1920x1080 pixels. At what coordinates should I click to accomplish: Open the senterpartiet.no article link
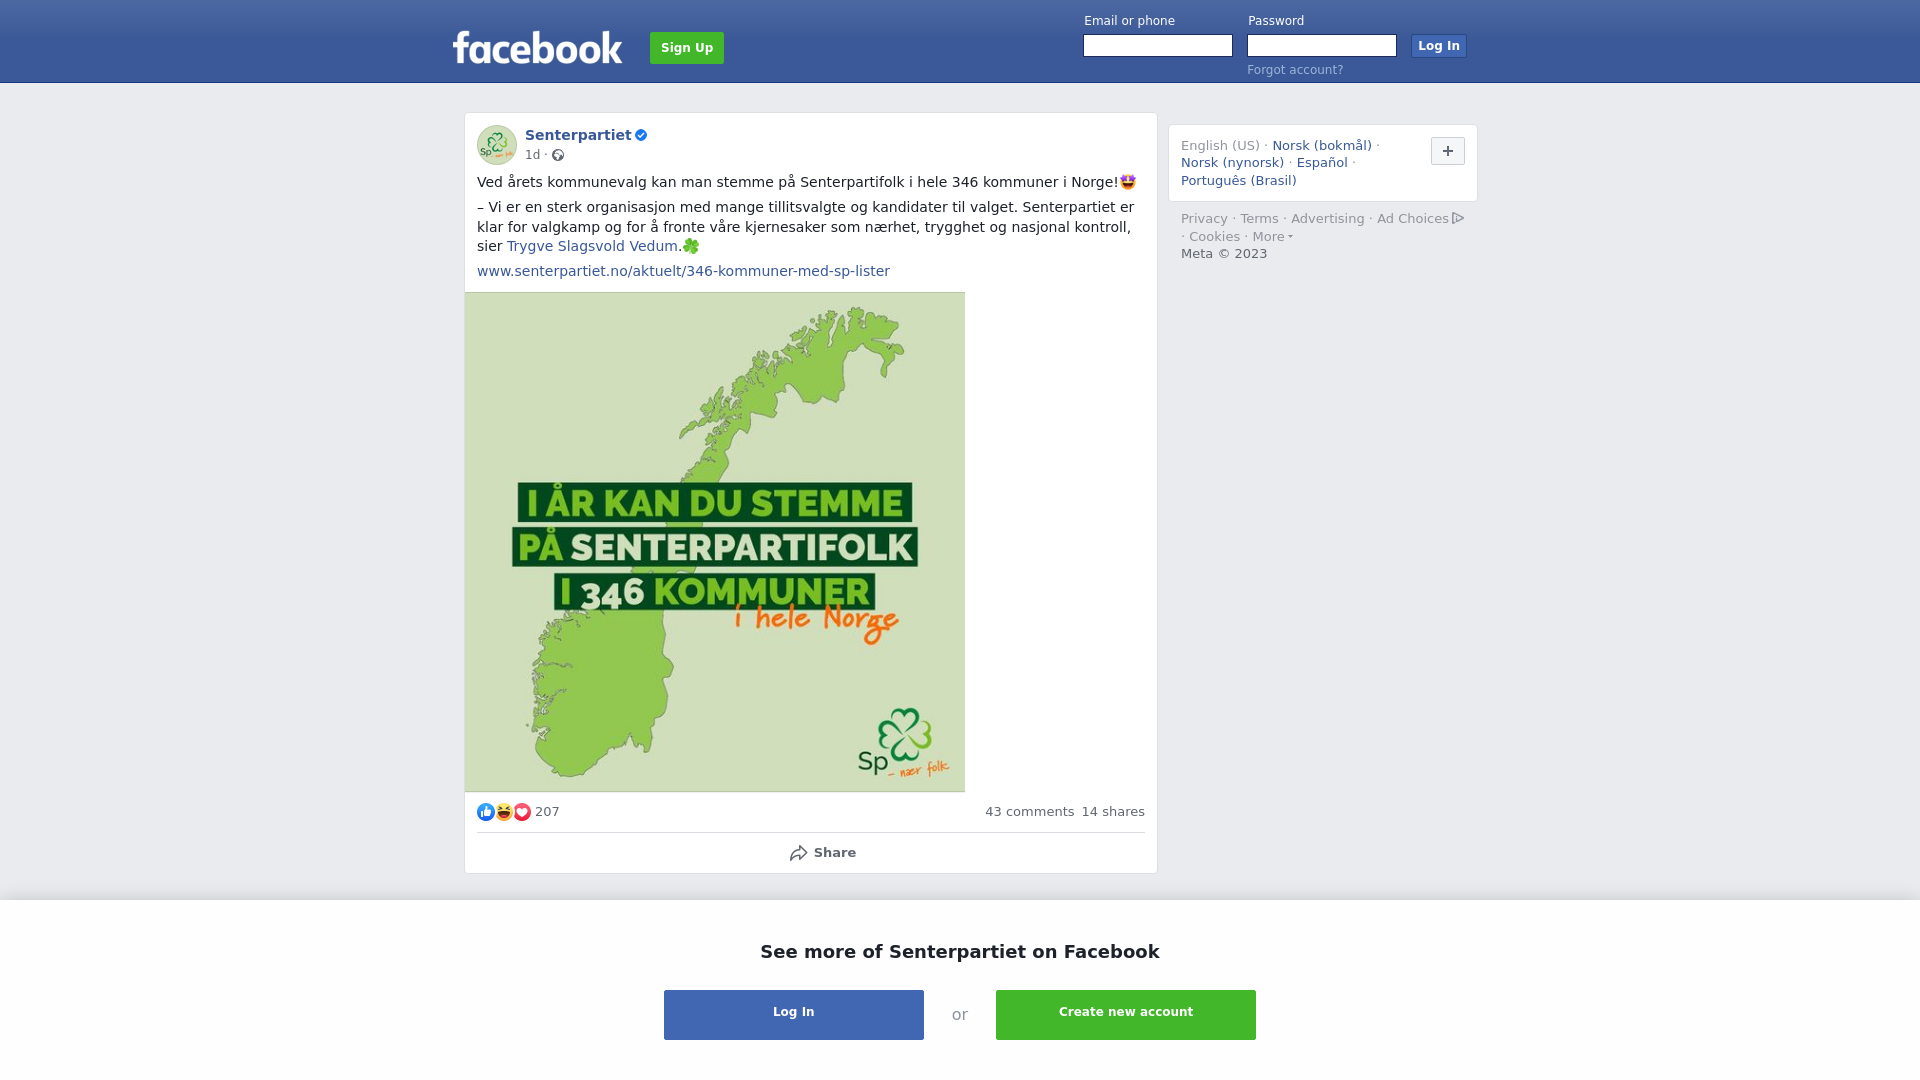[683, 271]
